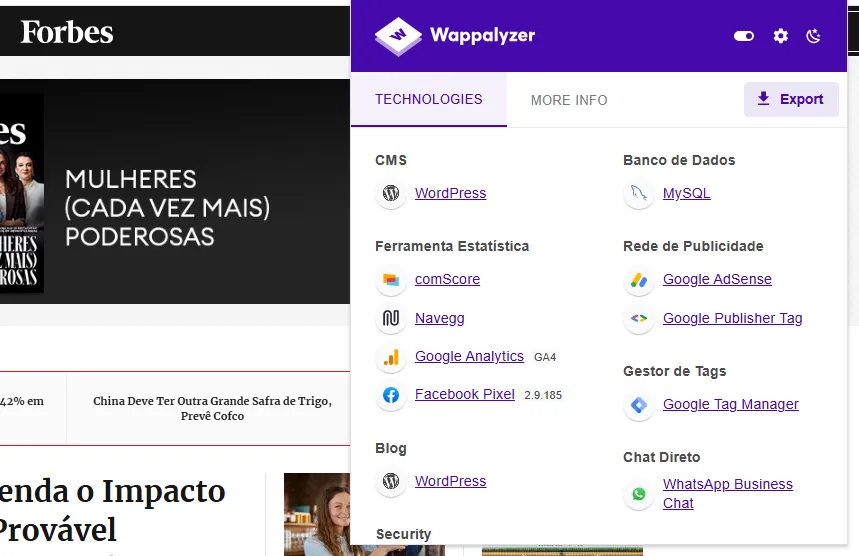Click the Chat Direto heading

(661, 457)
